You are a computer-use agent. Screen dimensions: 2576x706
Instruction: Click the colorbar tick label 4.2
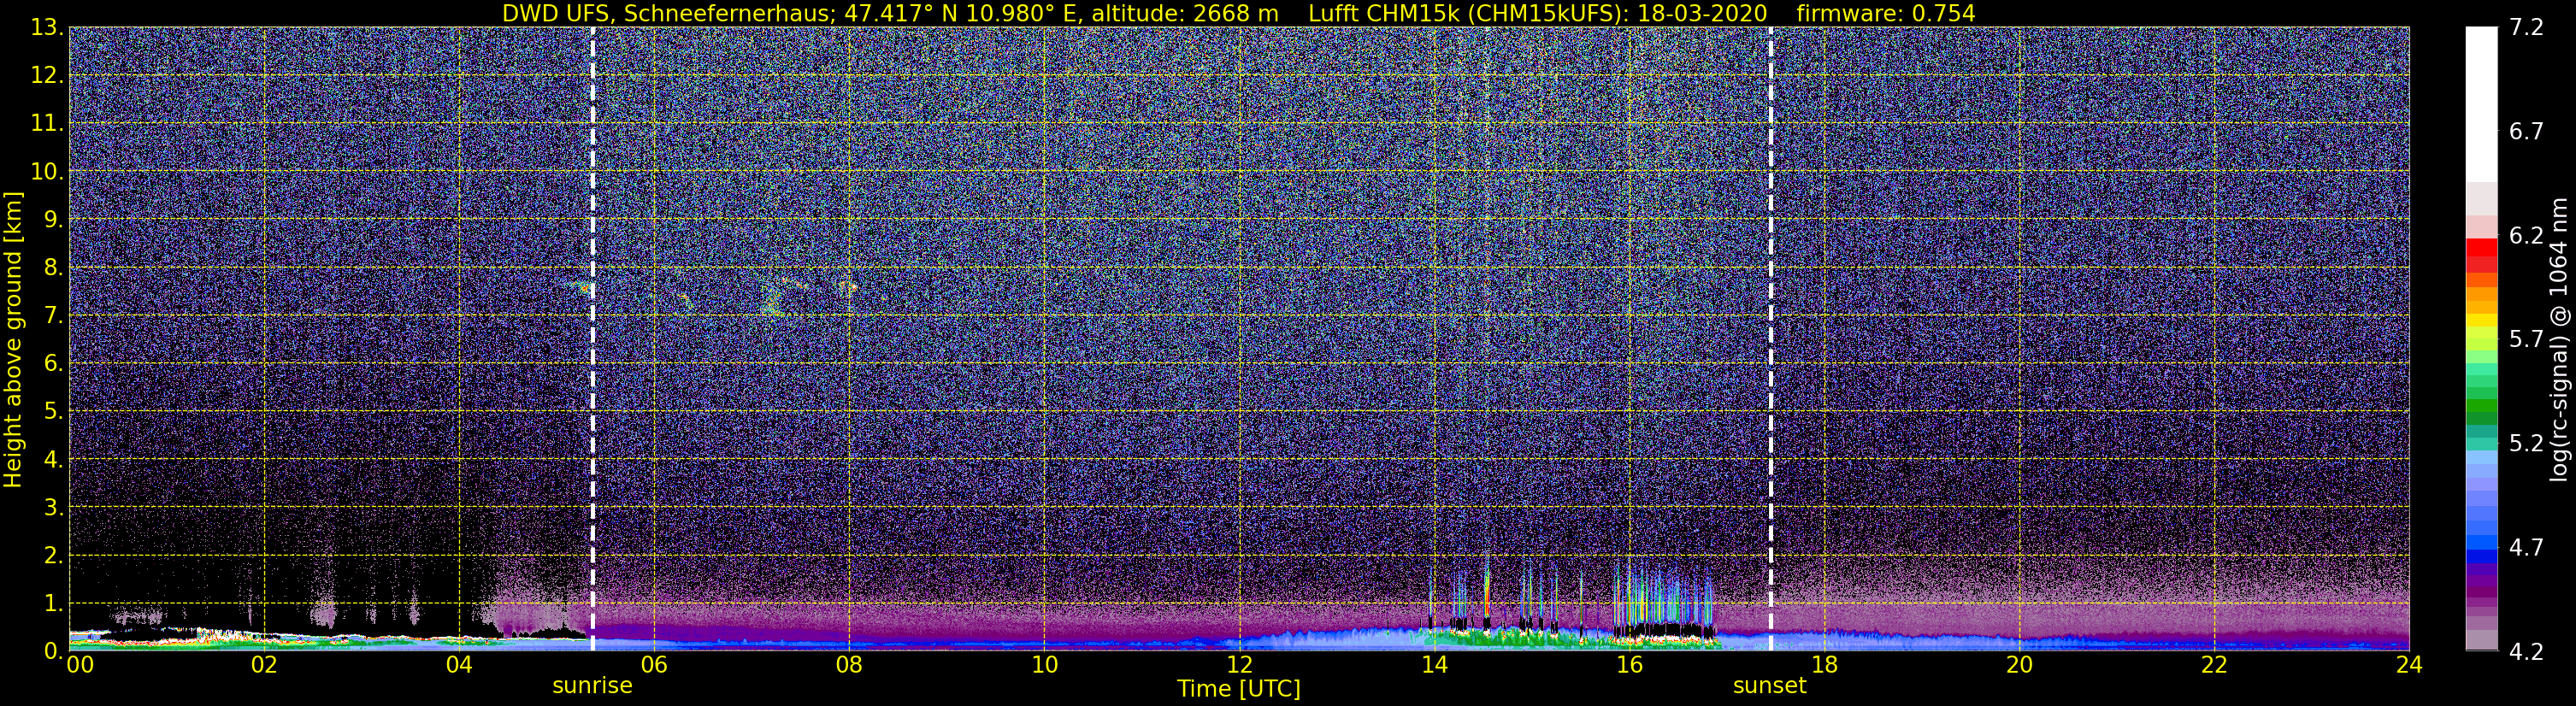[2526, 652]
